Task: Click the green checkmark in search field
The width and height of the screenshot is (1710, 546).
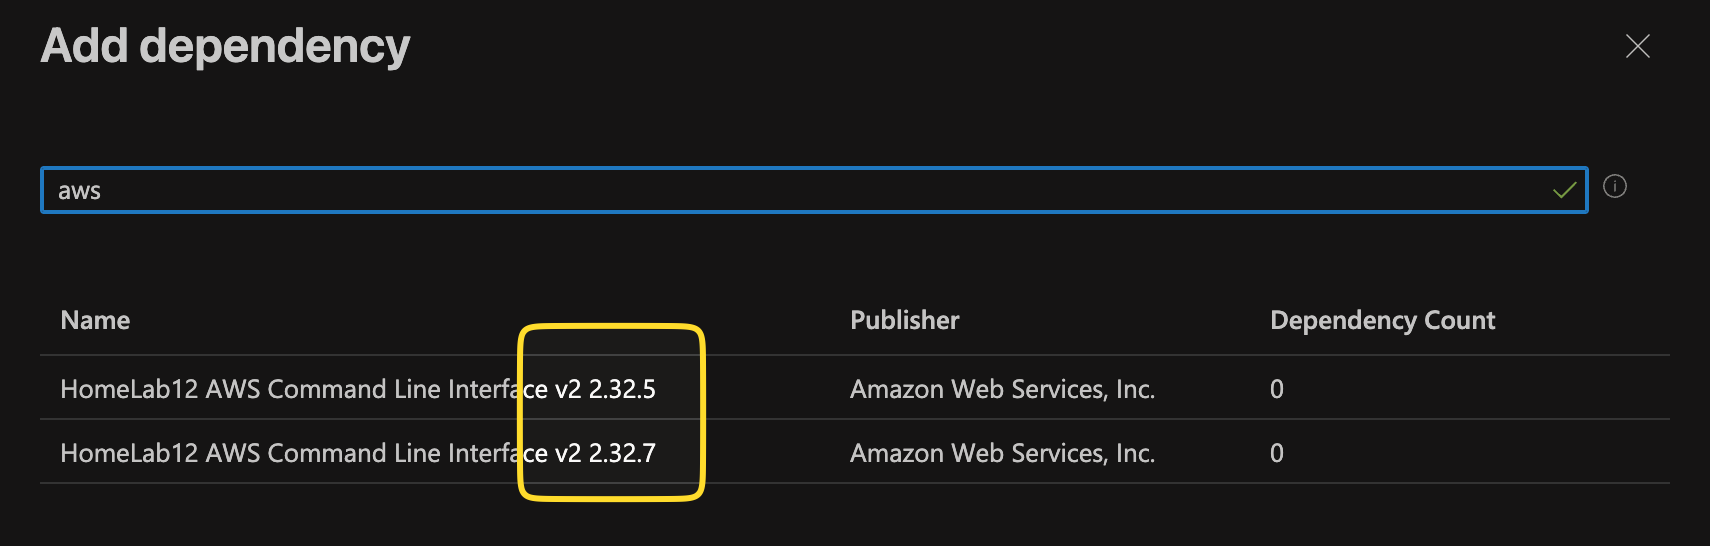Action: tap(1564, 190)
